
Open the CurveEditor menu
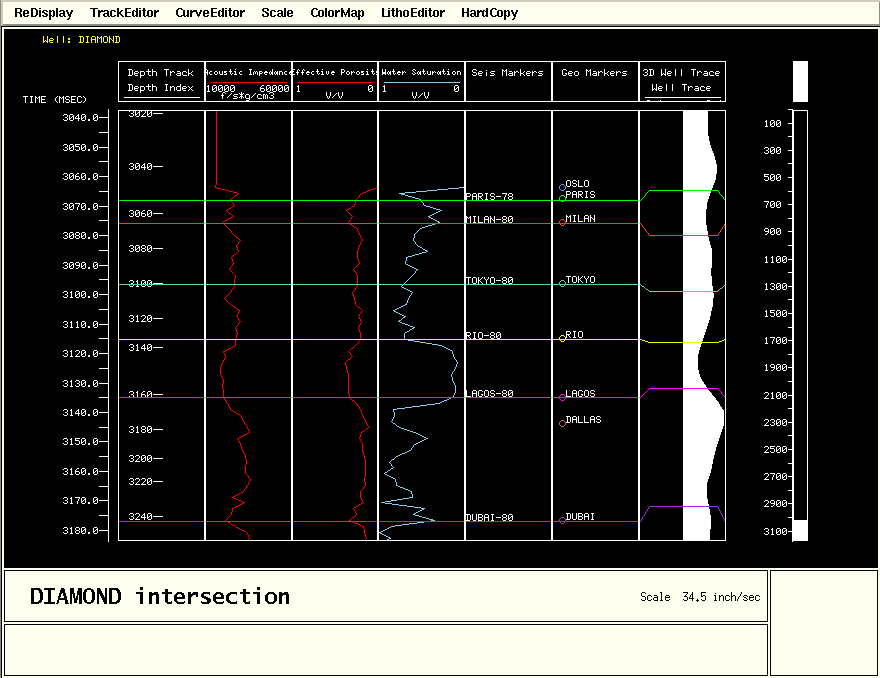tap(209, 13)
